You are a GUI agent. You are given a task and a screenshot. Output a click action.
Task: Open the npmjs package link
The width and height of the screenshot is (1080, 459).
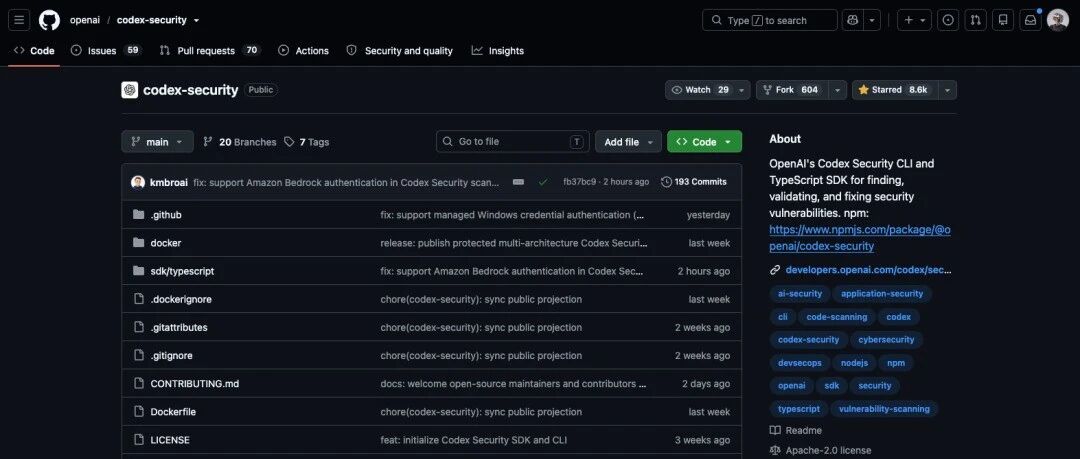click(860, 238)
